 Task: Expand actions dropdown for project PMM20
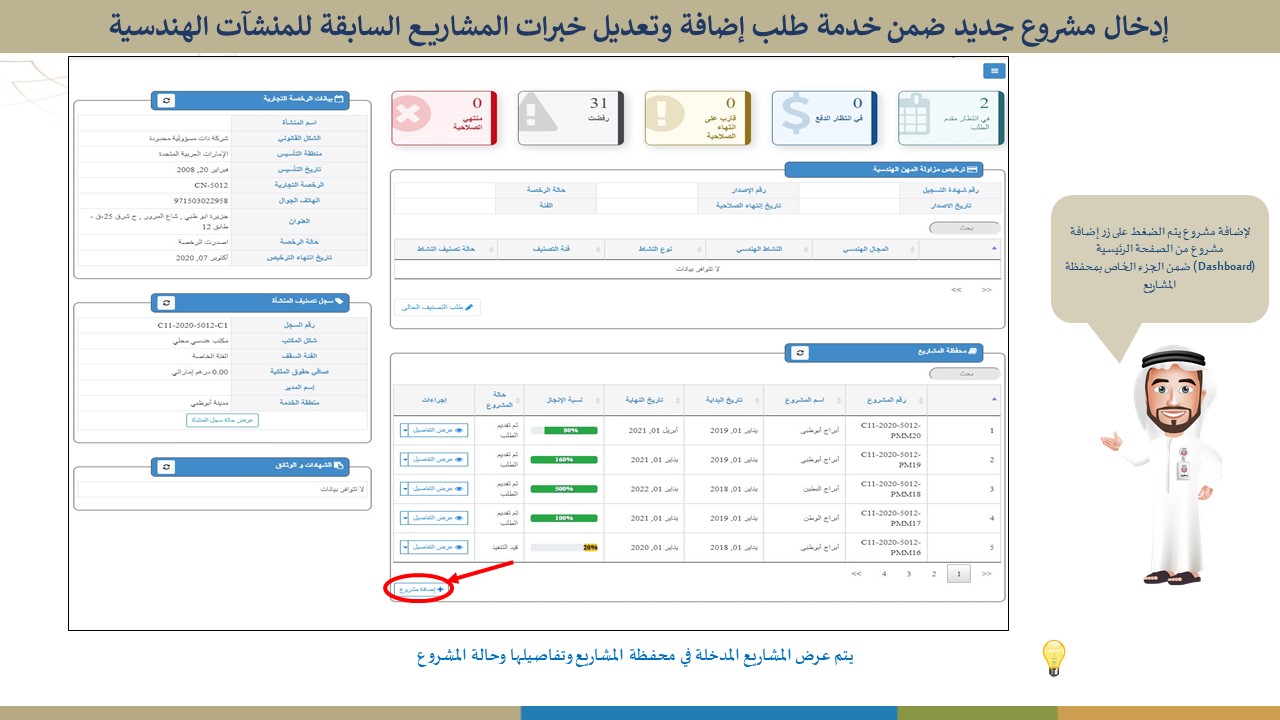point(405,430)
